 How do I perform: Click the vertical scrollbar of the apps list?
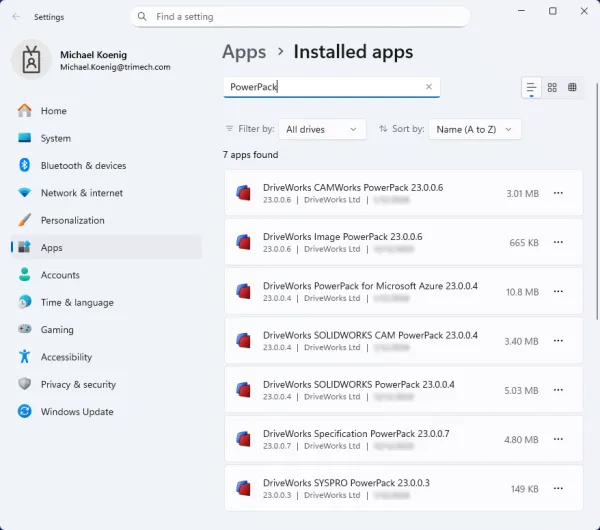point(597,201)
